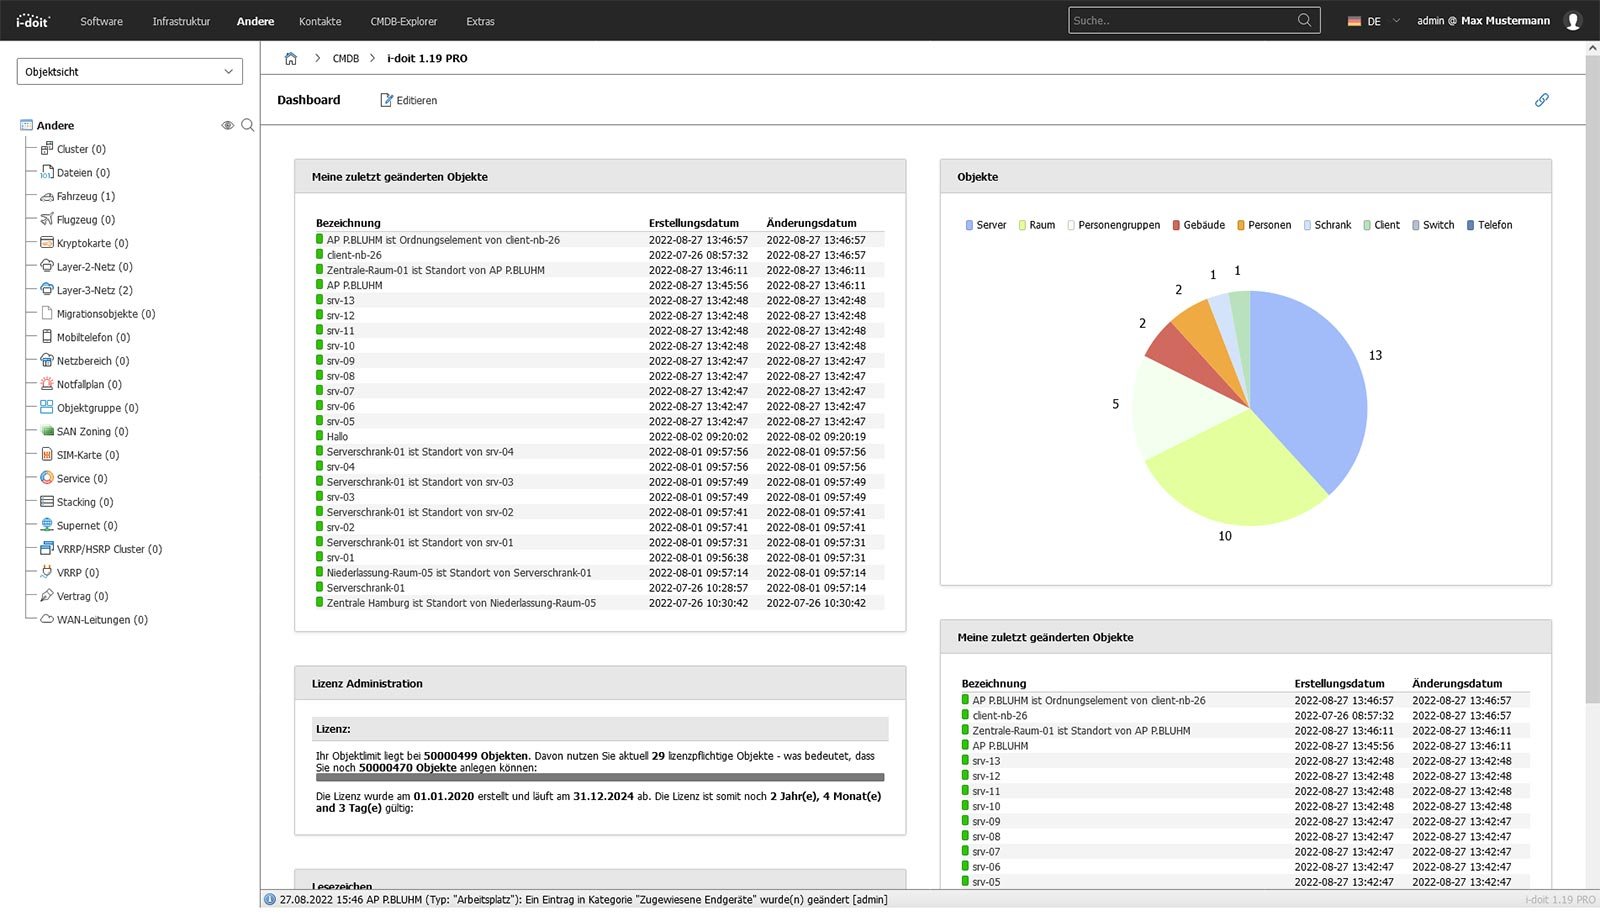Select Migrationsobjekte (0) tree item
The height and width of the screenshot is (921, 1600).
pyautogui.click(x=106, y=314)
